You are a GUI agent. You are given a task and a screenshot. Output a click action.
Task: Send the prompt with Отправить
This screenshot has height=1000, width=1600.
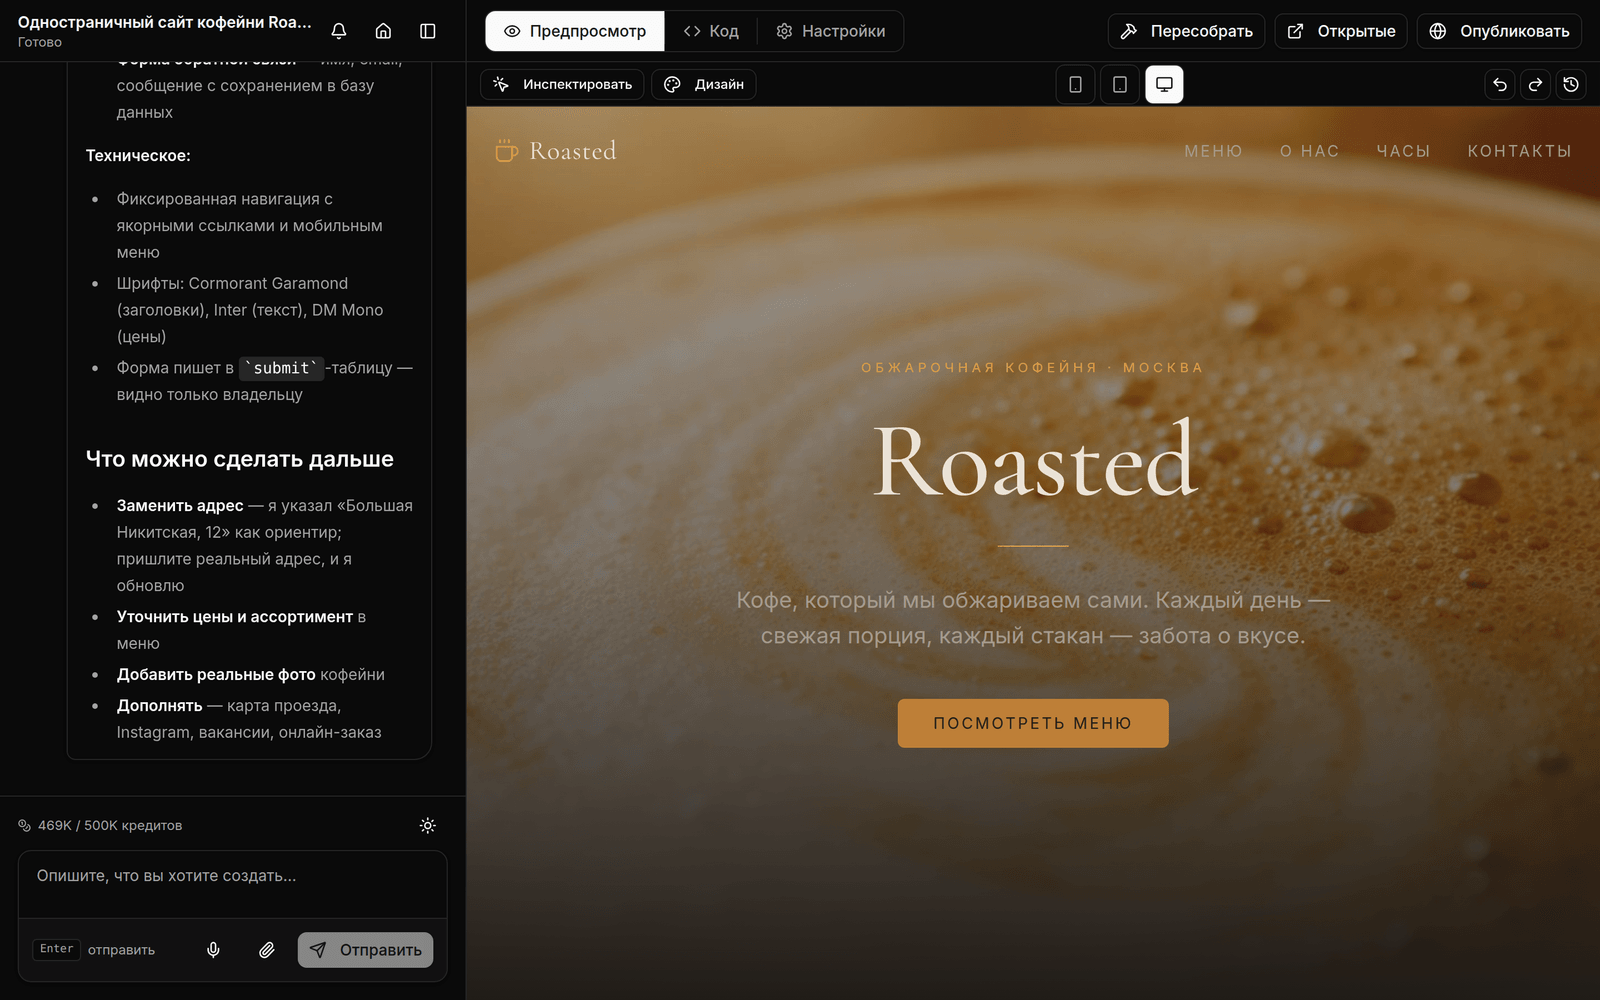pos(365,950)
